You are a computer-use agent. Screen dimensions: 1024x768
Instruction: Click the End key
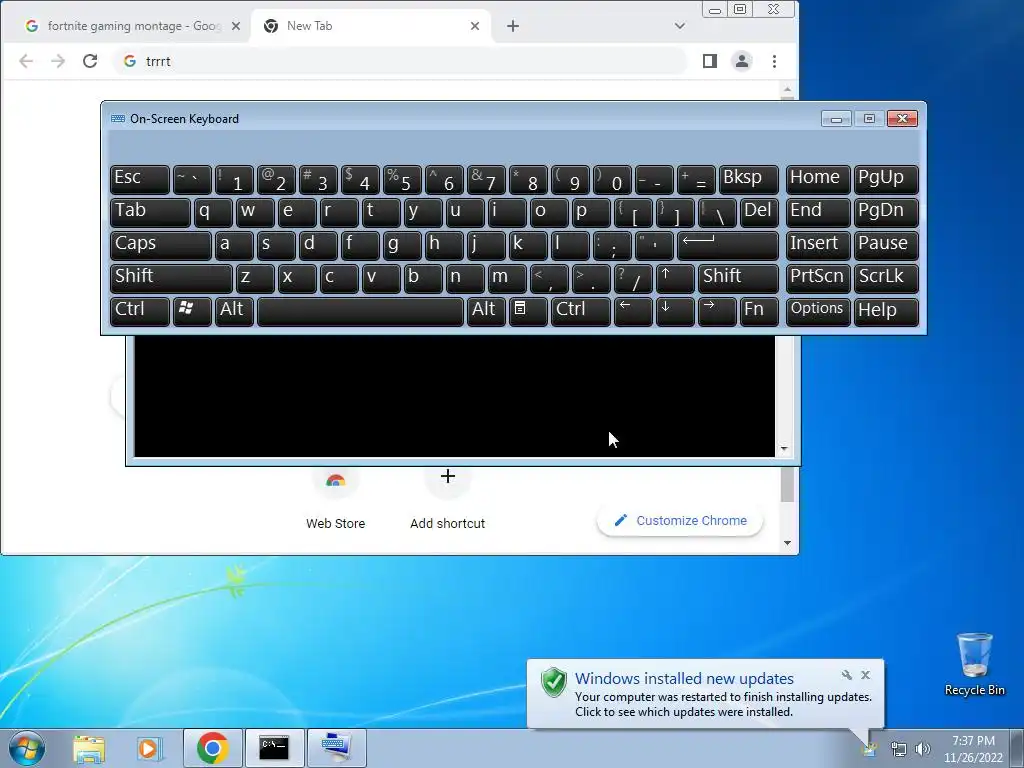coord(818,212)
